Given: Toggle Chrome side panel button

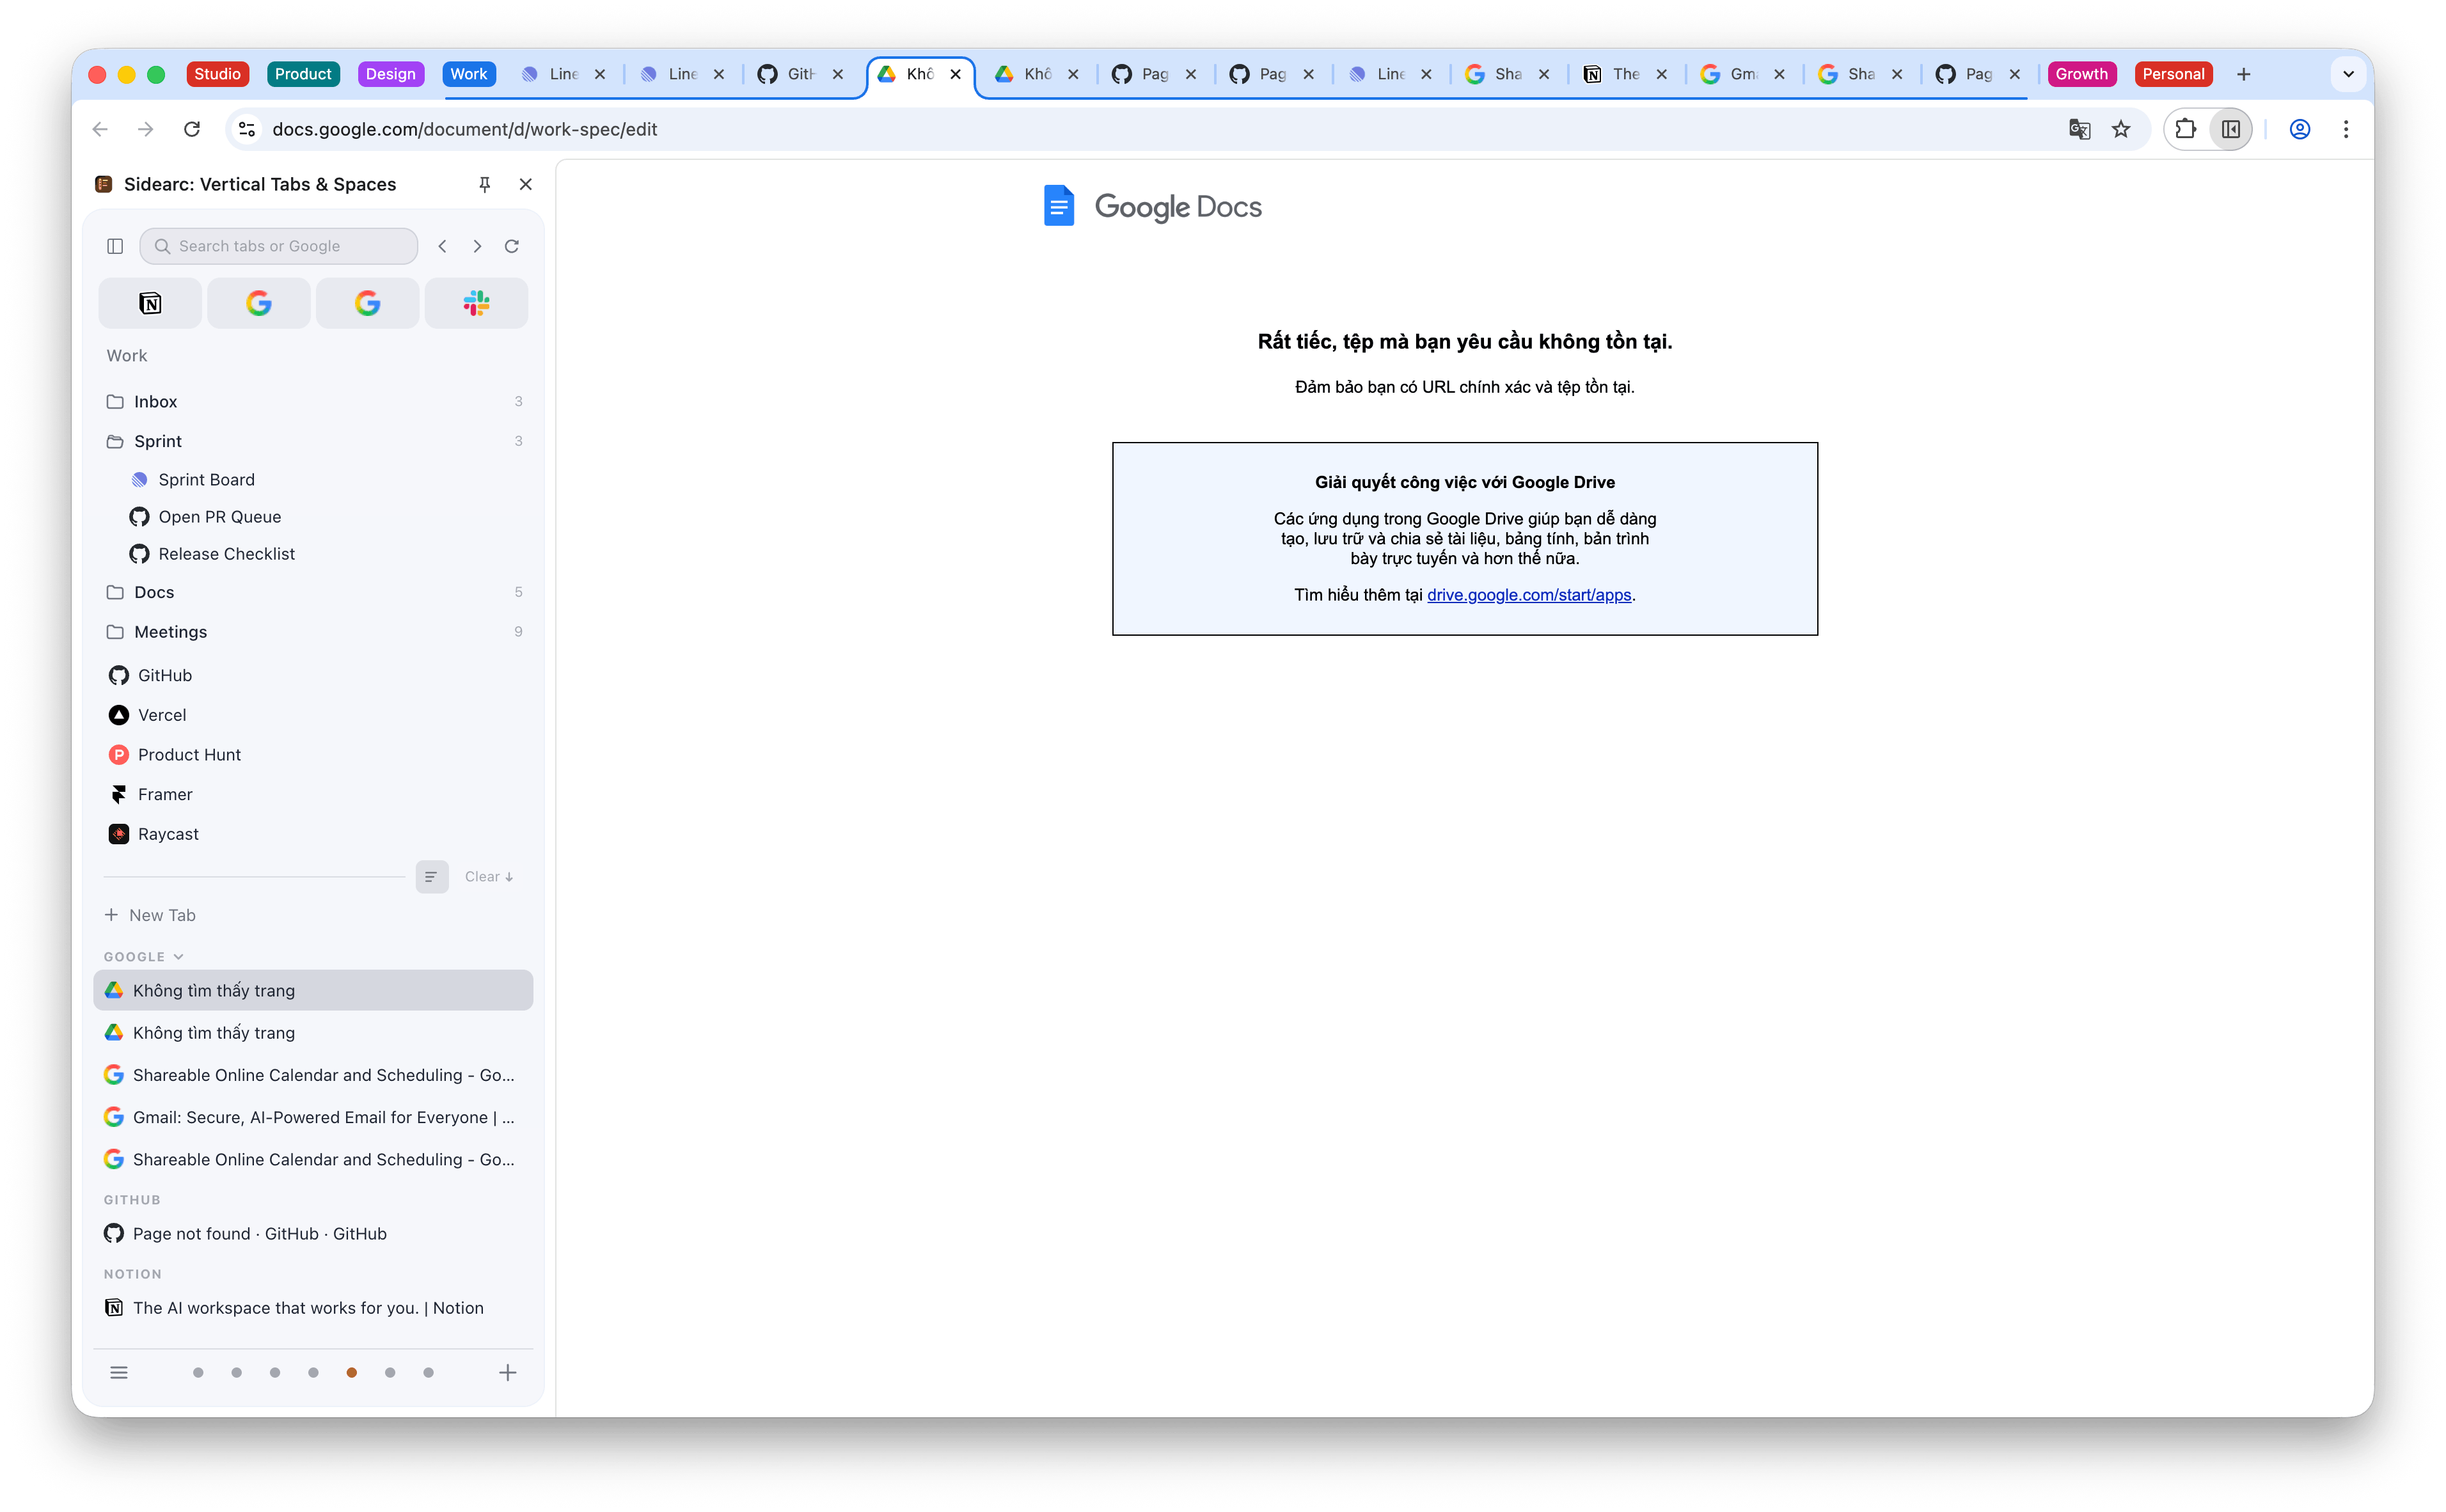Looking at the screenshot, I should click(2230, 129).
